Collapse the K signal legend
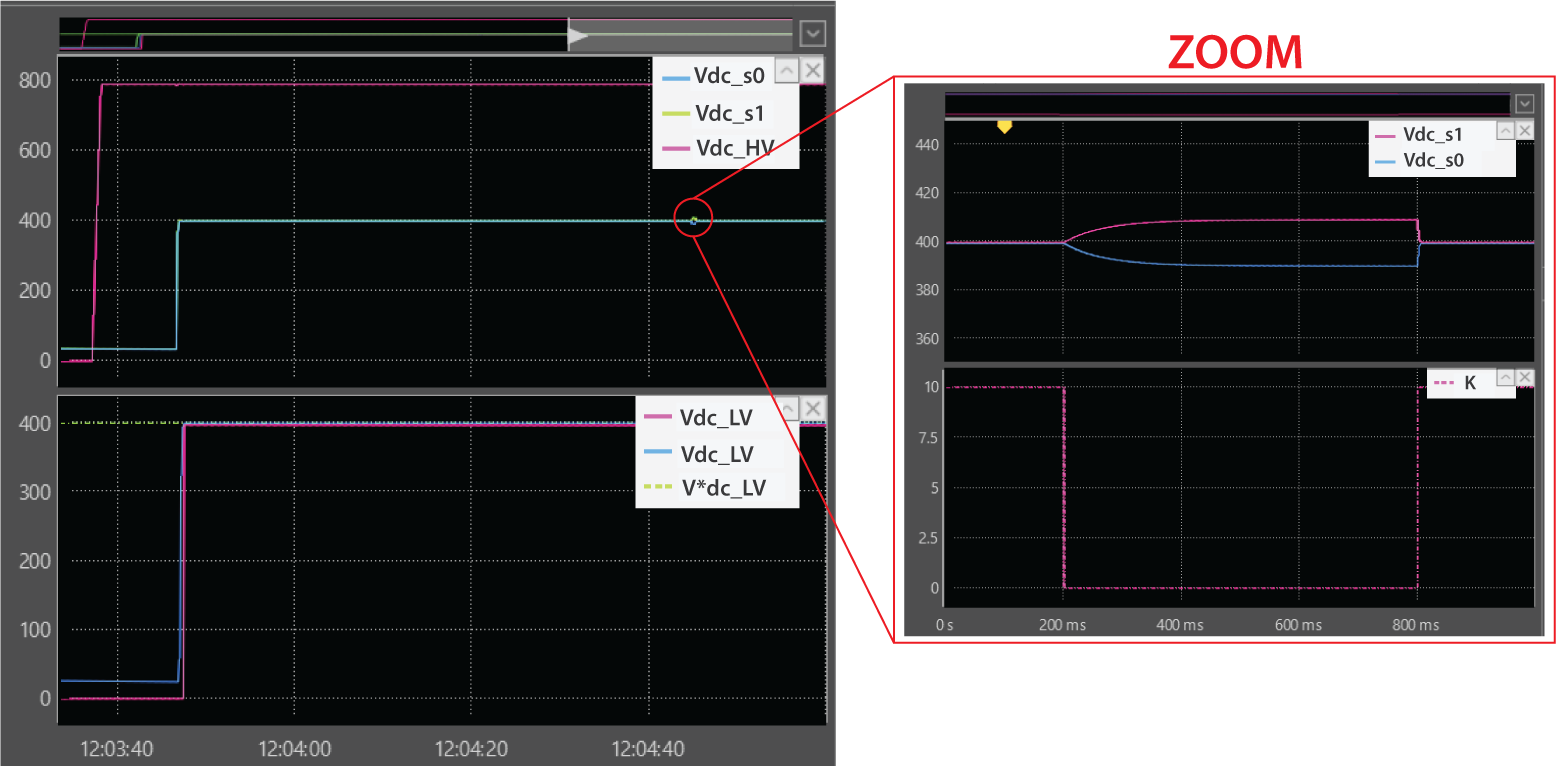Screen dimensions: 1556x767 tap(1503, 376)
